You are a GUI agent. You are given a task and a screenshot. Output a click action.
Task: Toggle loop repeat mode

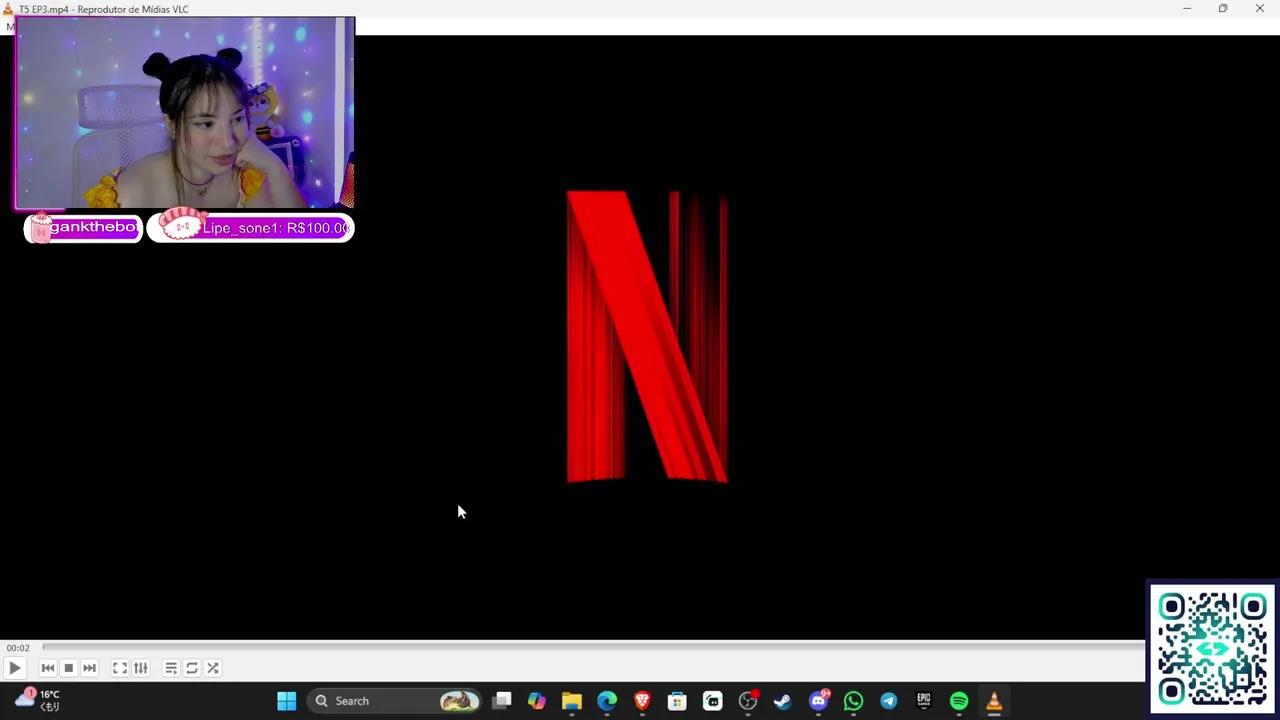[x=191, y=668]
